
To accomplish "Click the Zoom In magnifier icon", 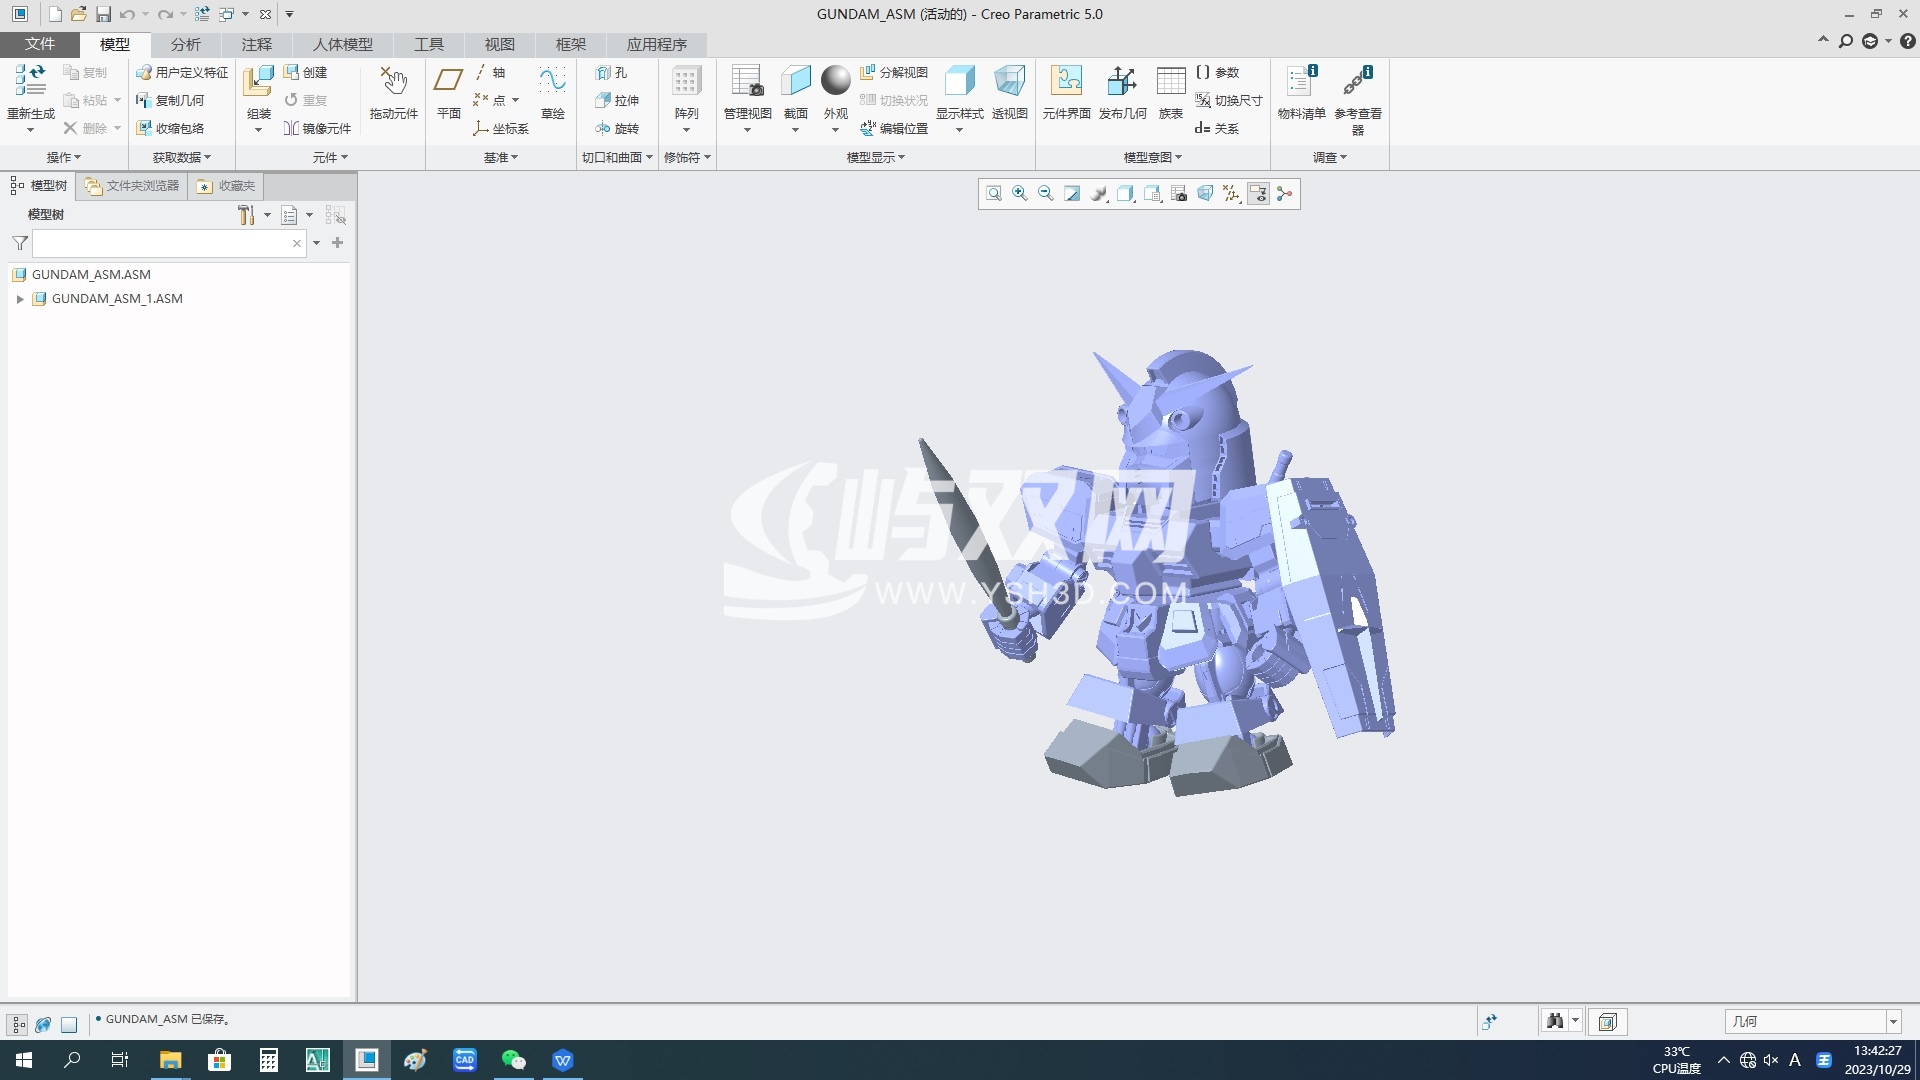I will [x=1019, y=194].
